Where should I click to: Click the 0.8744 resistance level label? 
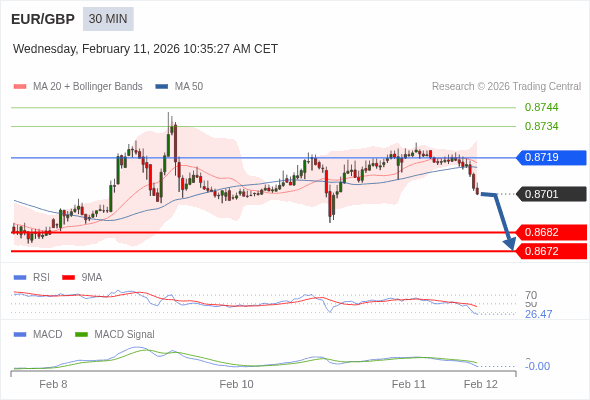(541, 108)
